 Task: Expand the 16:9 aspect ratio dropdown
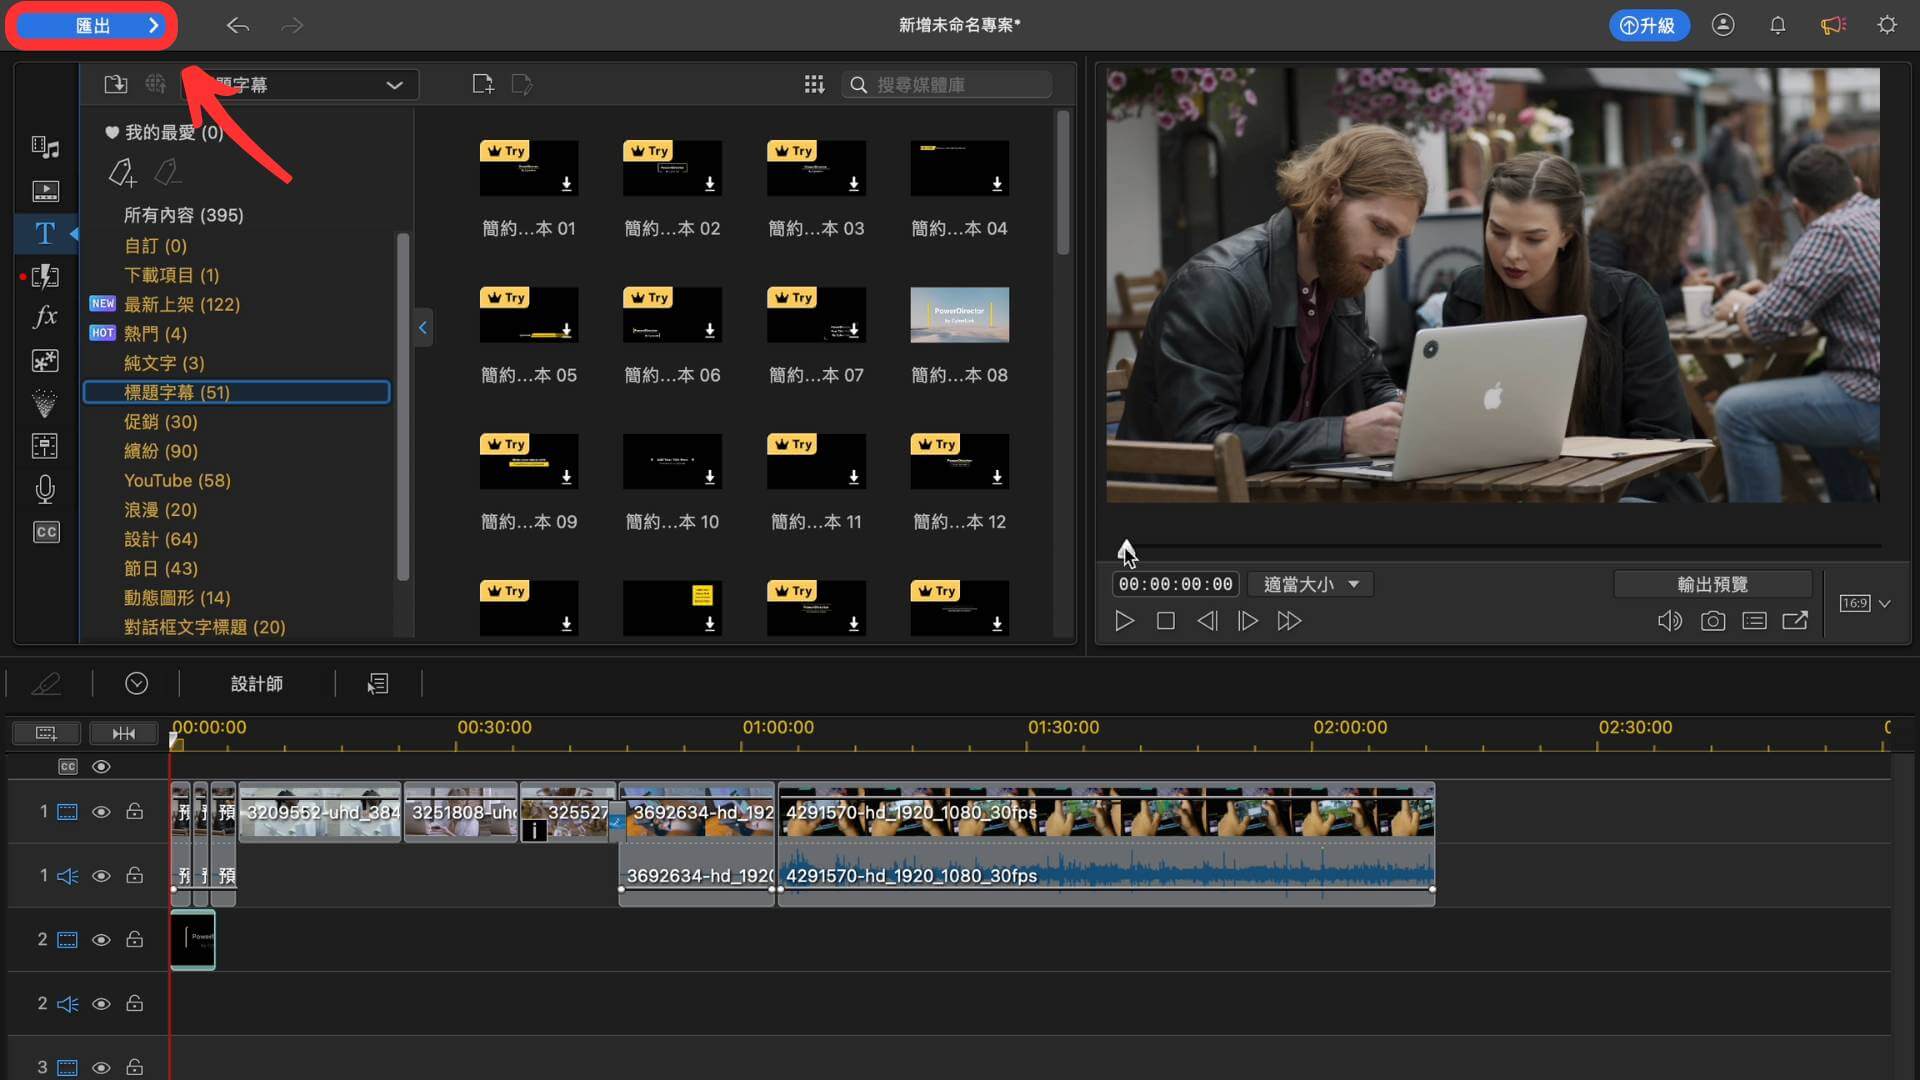1884,603
